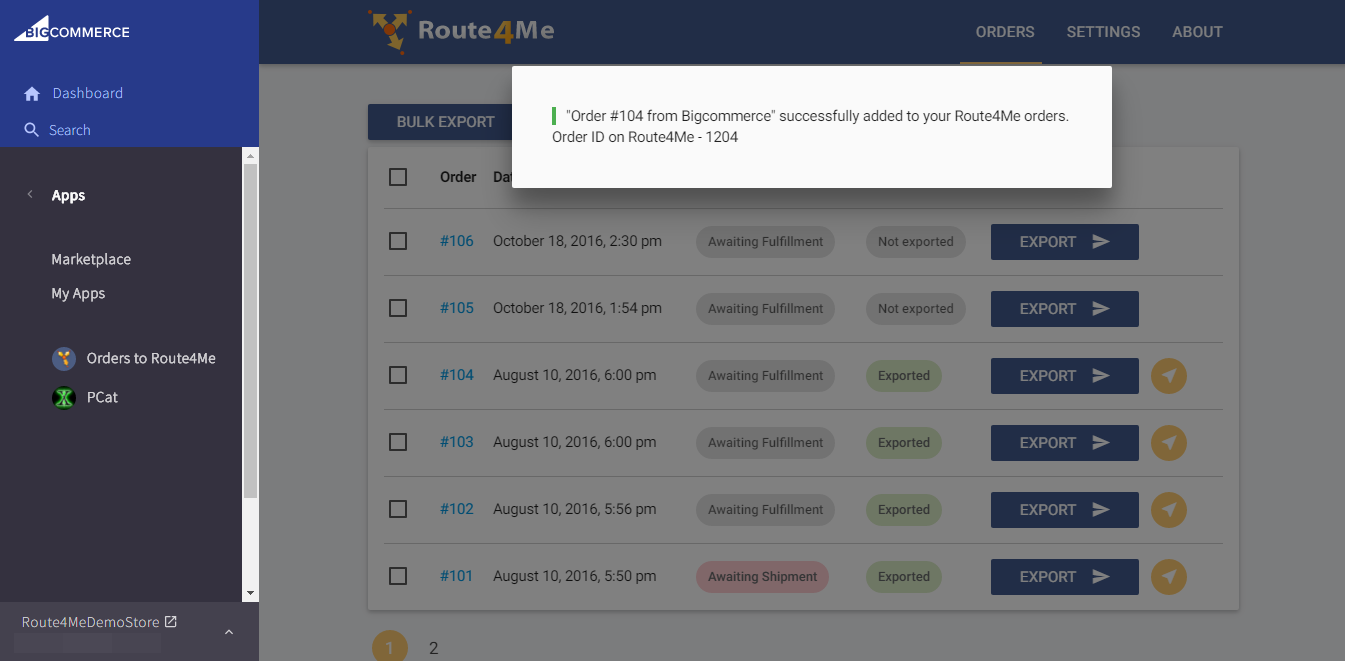Click the Dashboard home icon
Screen dimensions: 1345x661
point(32,94)
